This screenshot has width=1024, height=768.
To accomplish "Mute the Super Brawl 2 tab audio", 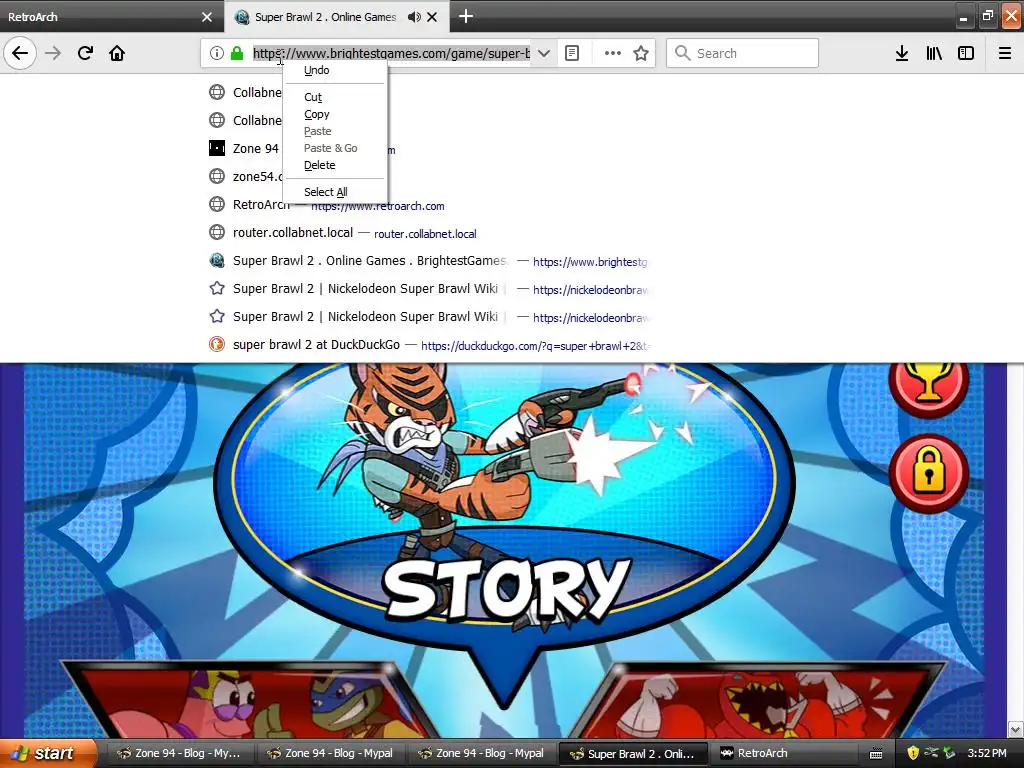I will (414, 17).
